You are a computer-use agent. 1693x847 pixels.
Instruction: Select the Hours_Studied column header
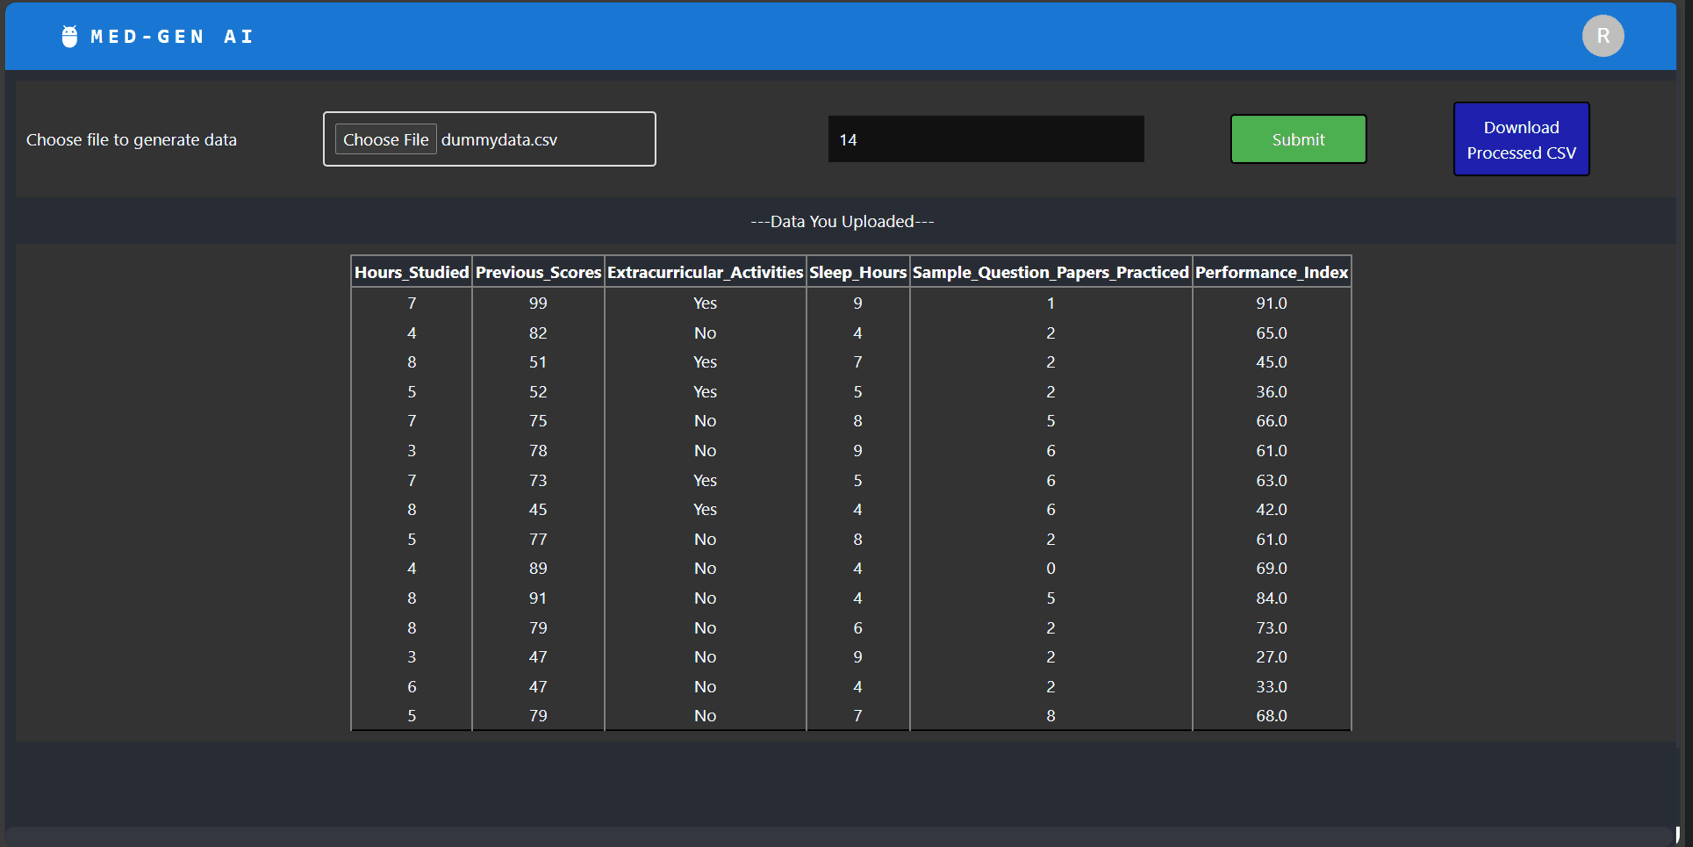click(x=411, y=272)
